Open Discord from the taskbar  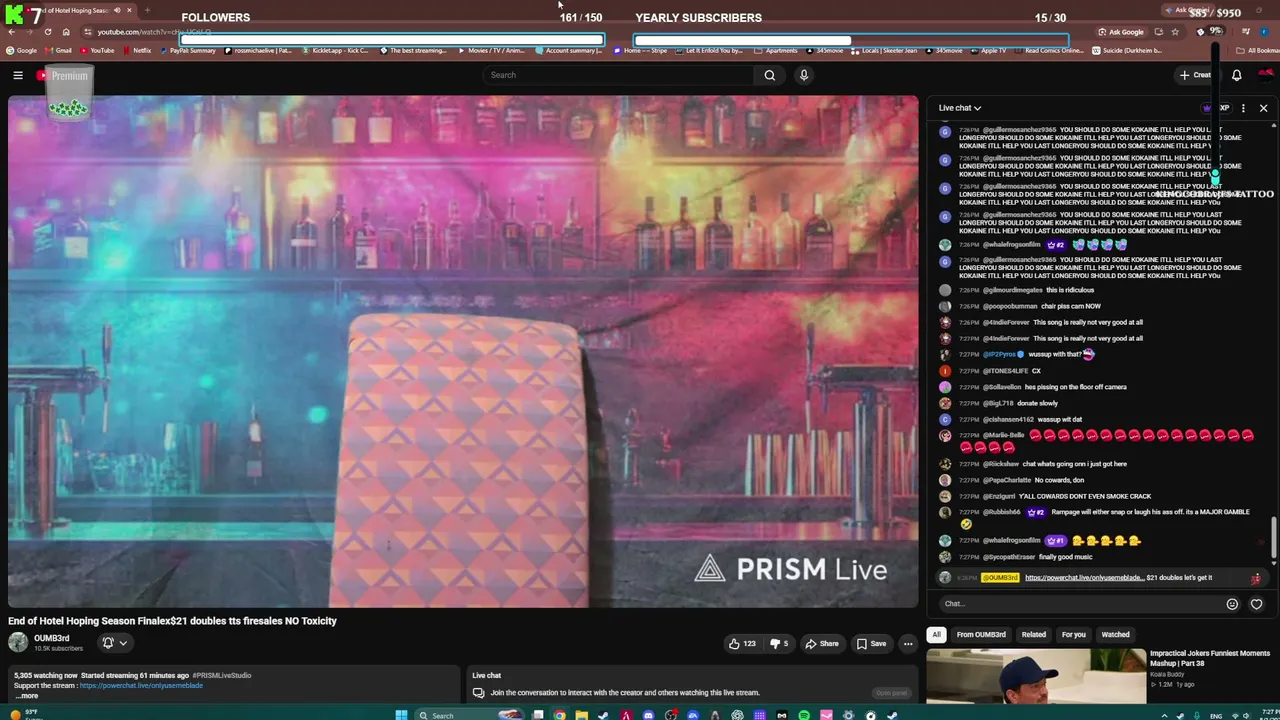tap(648, 715)
